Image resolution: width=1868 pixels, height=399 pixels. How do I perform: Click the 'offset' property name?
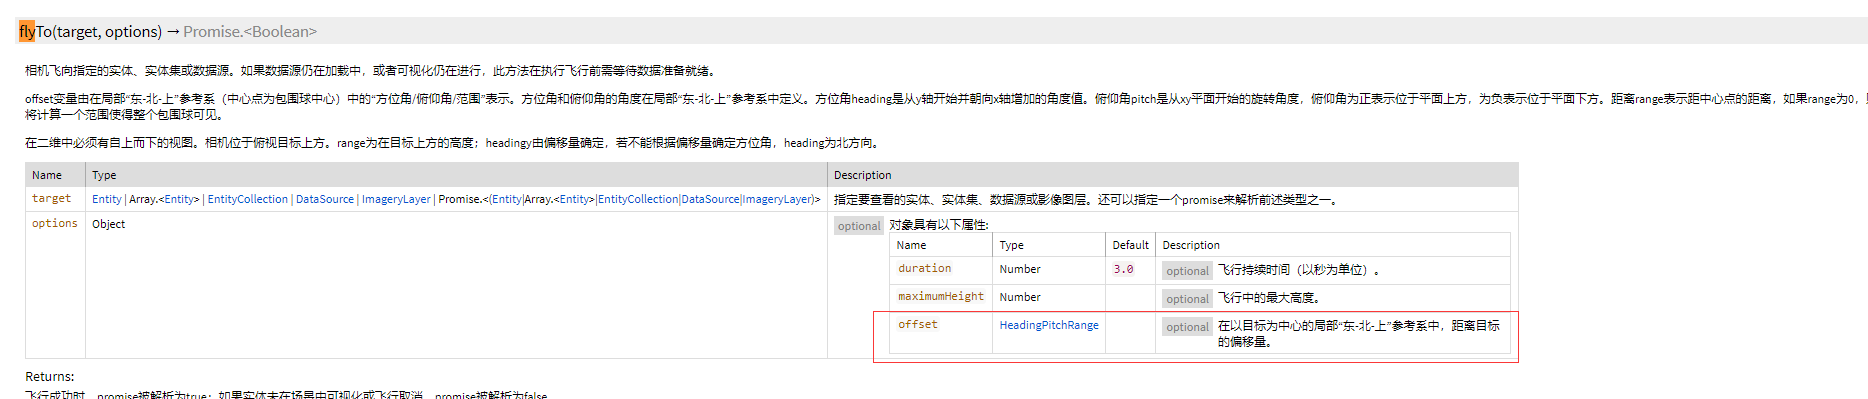[917, 324]
